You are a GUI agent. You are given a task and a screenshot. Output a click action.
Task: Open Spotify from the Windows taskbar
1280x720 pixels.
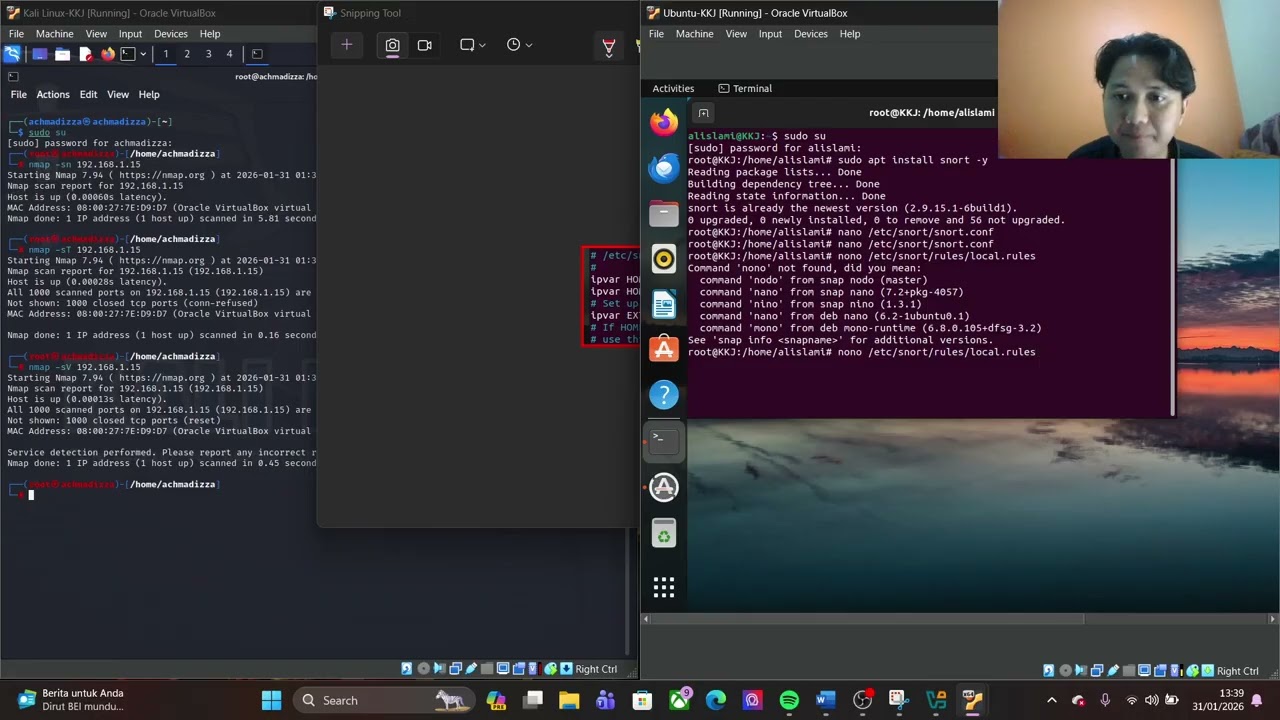click(789, 700)
